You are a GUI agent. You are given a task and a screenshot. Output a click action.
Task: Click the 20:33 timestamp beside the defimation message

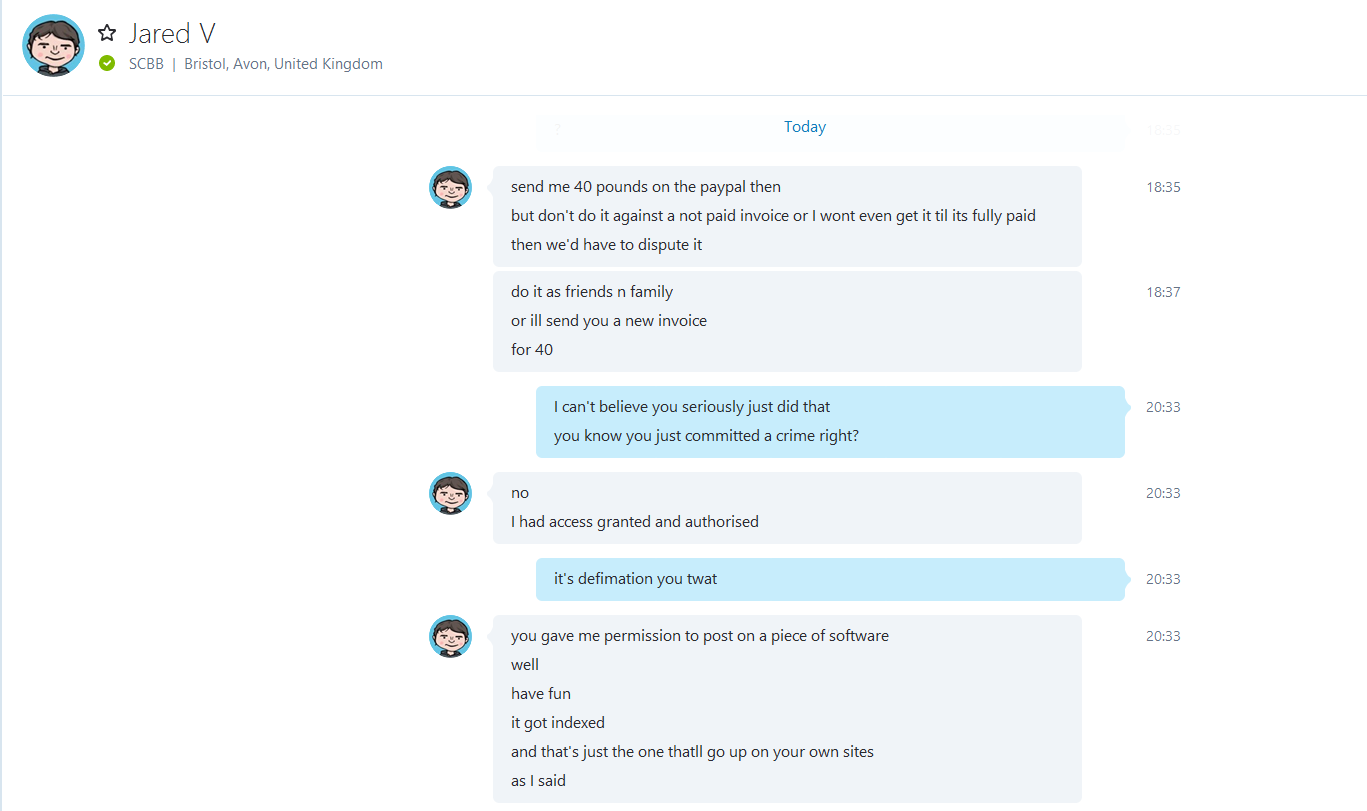1163,579
